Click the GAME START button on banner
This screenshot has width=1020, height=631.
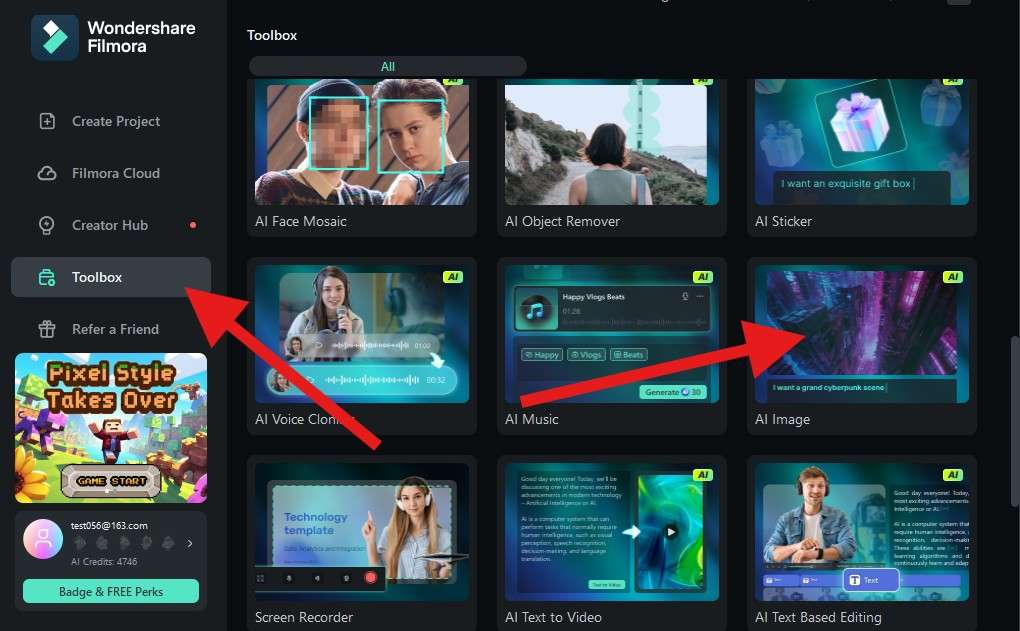(111, 481)
